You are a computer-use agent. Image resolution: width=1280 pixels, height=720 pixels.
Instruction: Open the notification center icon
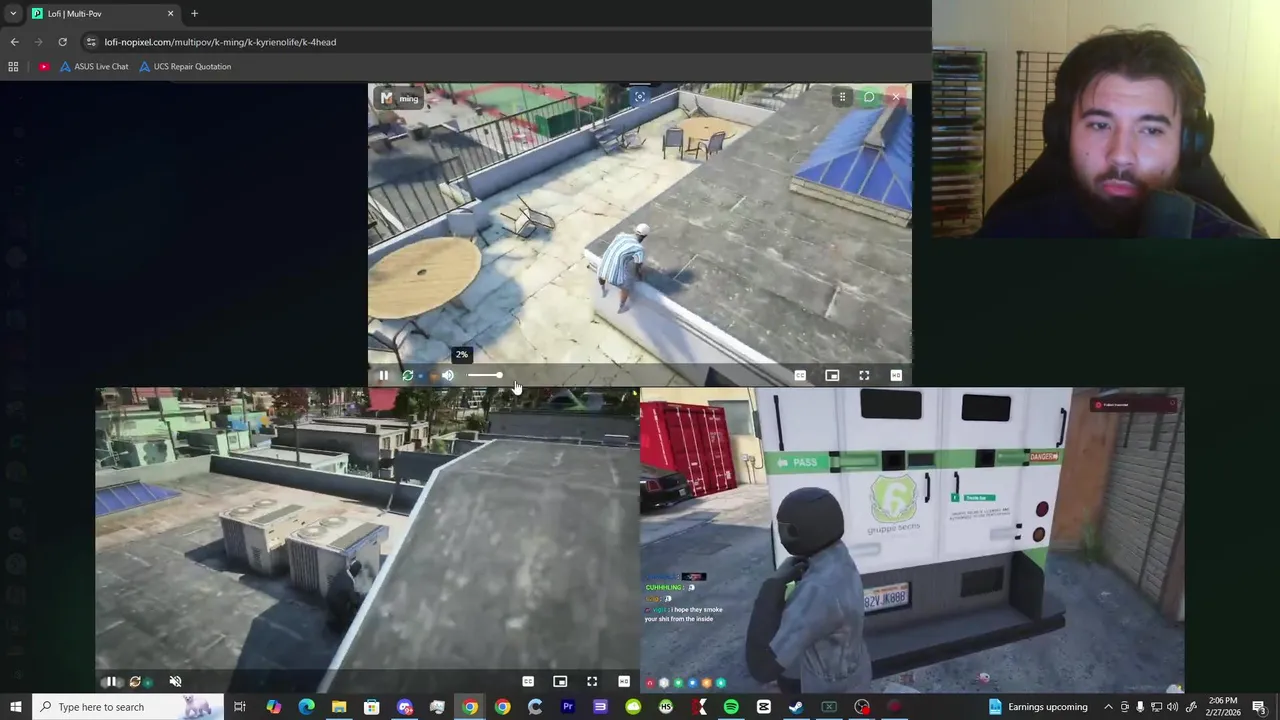pyautogui.click(x=1259, y=707)
